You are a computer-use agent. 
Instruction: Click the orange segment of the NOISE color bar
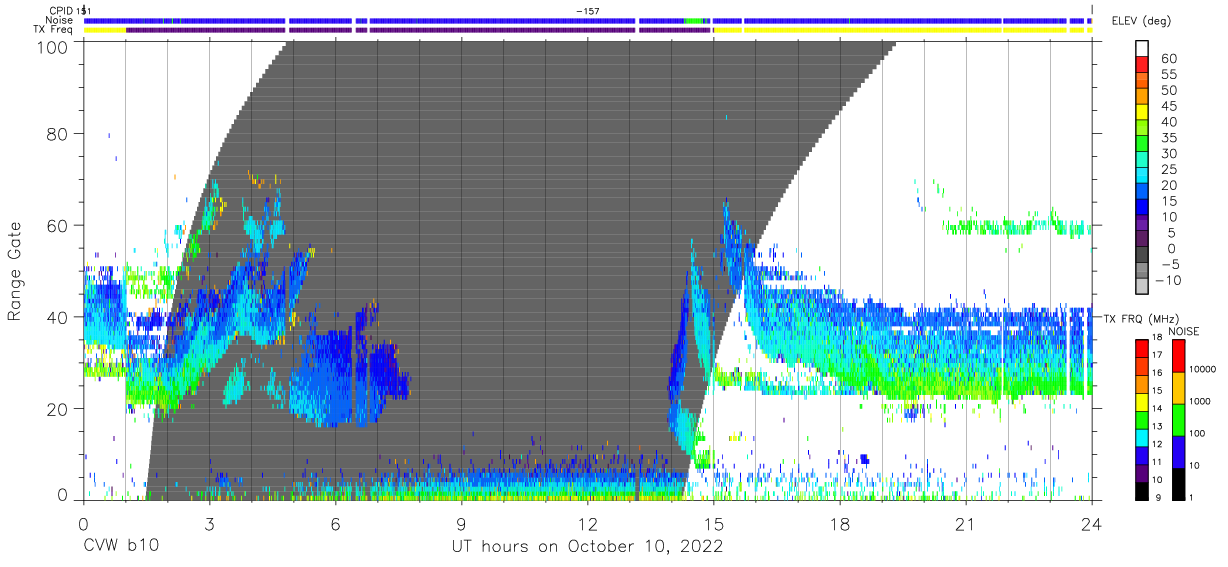click(x=1178, y=388)
